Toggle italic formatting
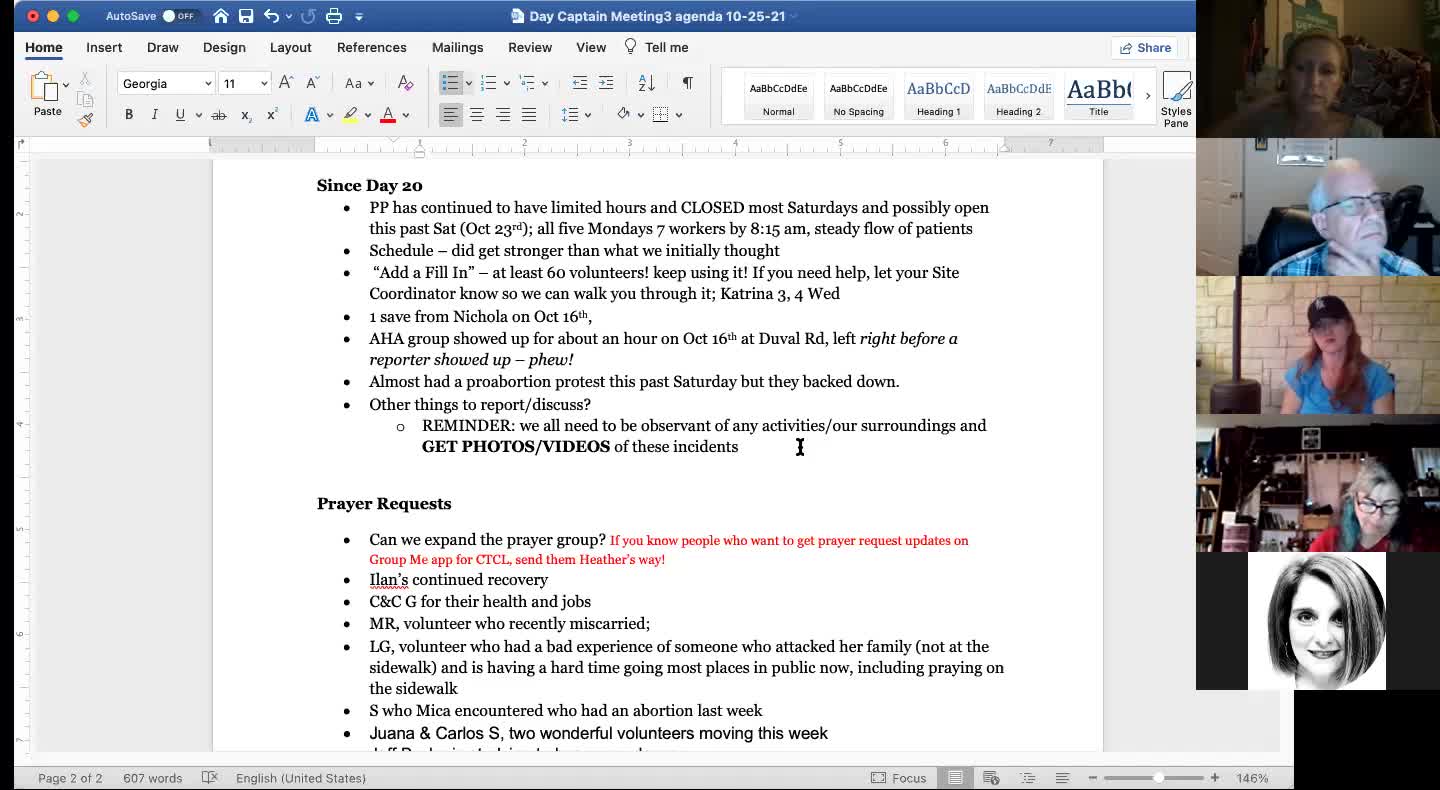 (x=154, y=115)
